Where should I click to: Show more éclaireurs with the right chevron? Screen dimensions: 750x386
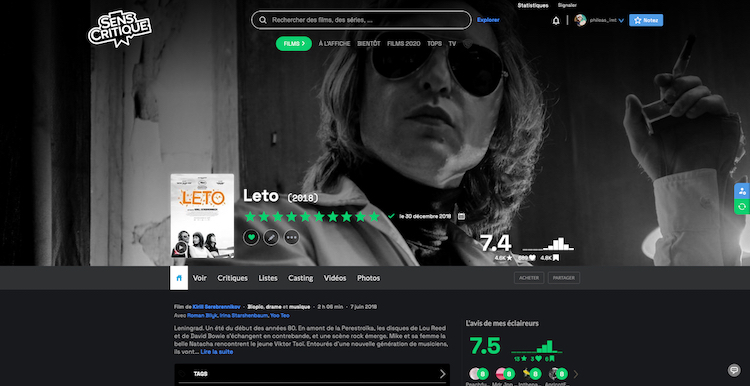(575, 374)
